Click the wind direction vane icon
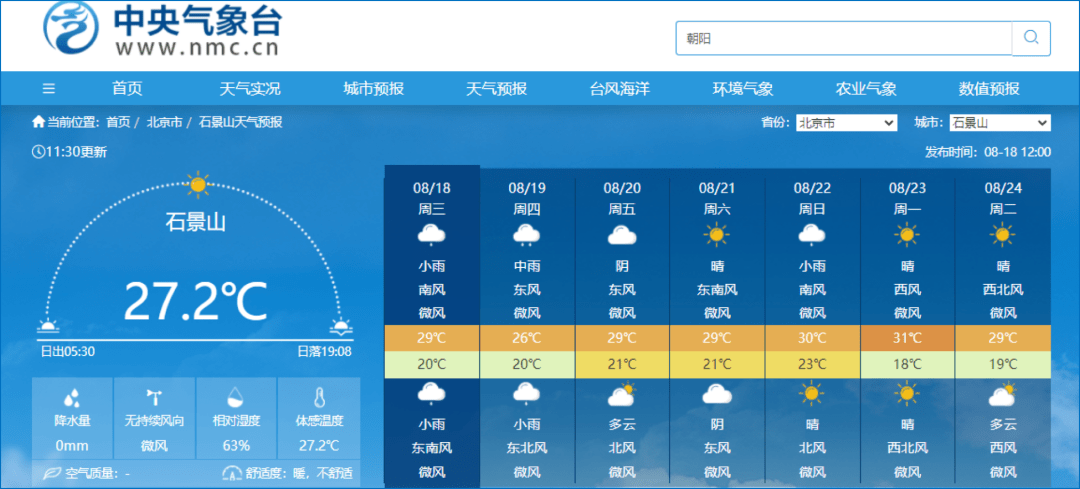1080x489 pixels. (x=154, y=397)
